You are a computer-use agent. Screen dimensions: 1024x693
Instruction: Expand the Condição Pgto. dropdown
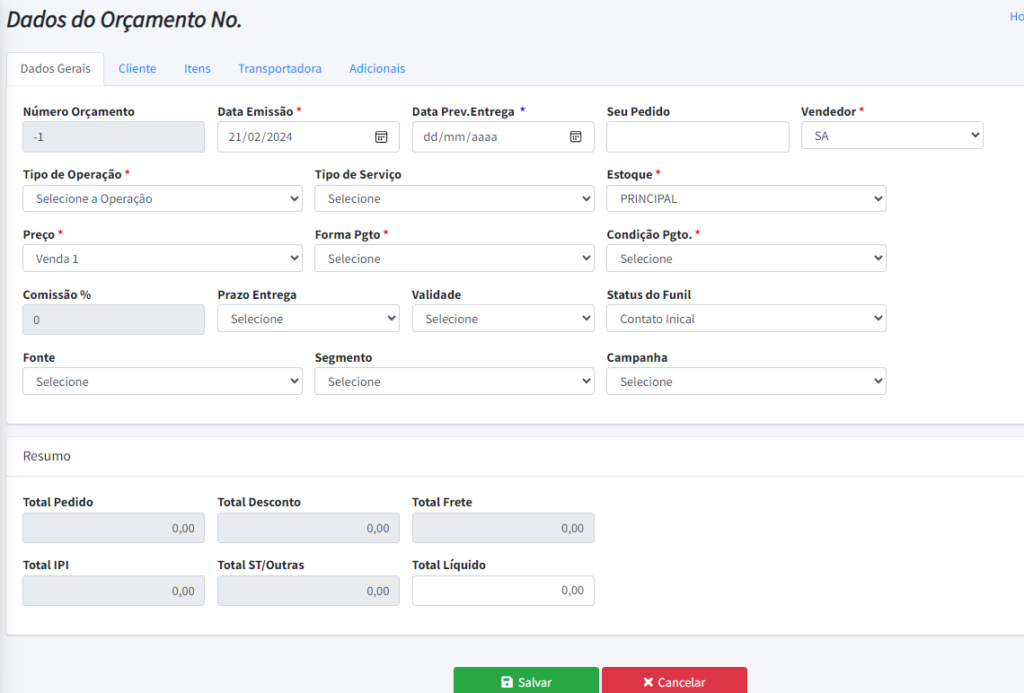tap(746, 259)
